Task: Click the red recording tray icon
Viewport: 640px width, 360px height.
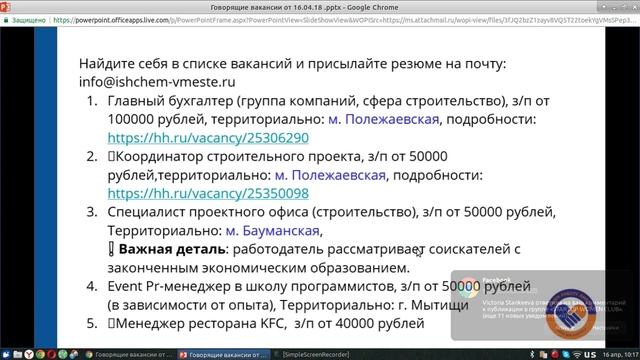Action: click(555, 354)
